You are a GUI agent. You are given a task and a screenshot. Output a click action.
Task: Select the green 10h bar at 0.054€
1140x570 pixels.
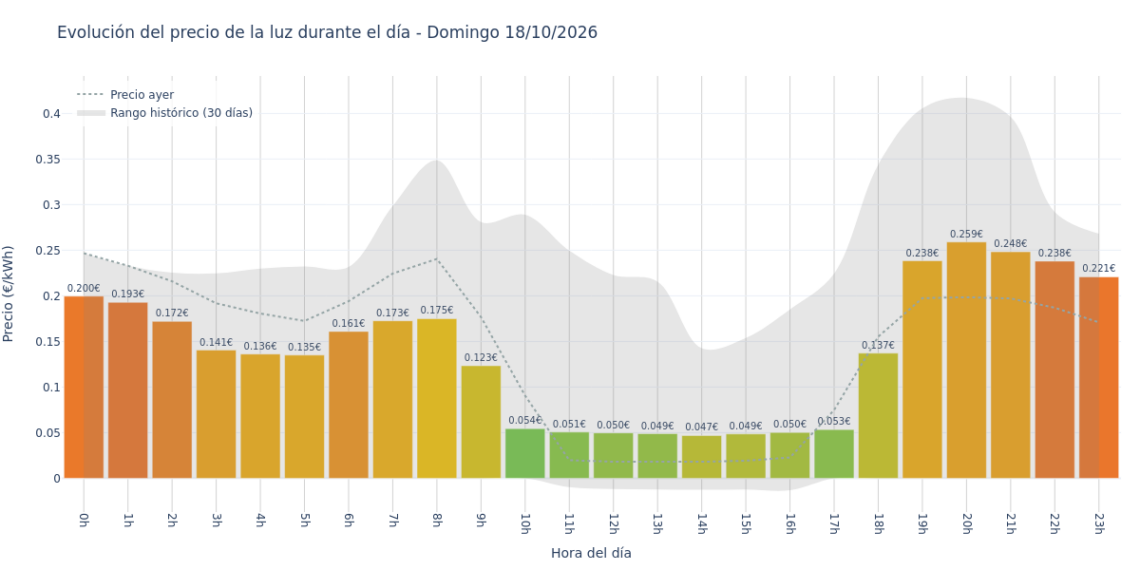click(x=525, y=454)
